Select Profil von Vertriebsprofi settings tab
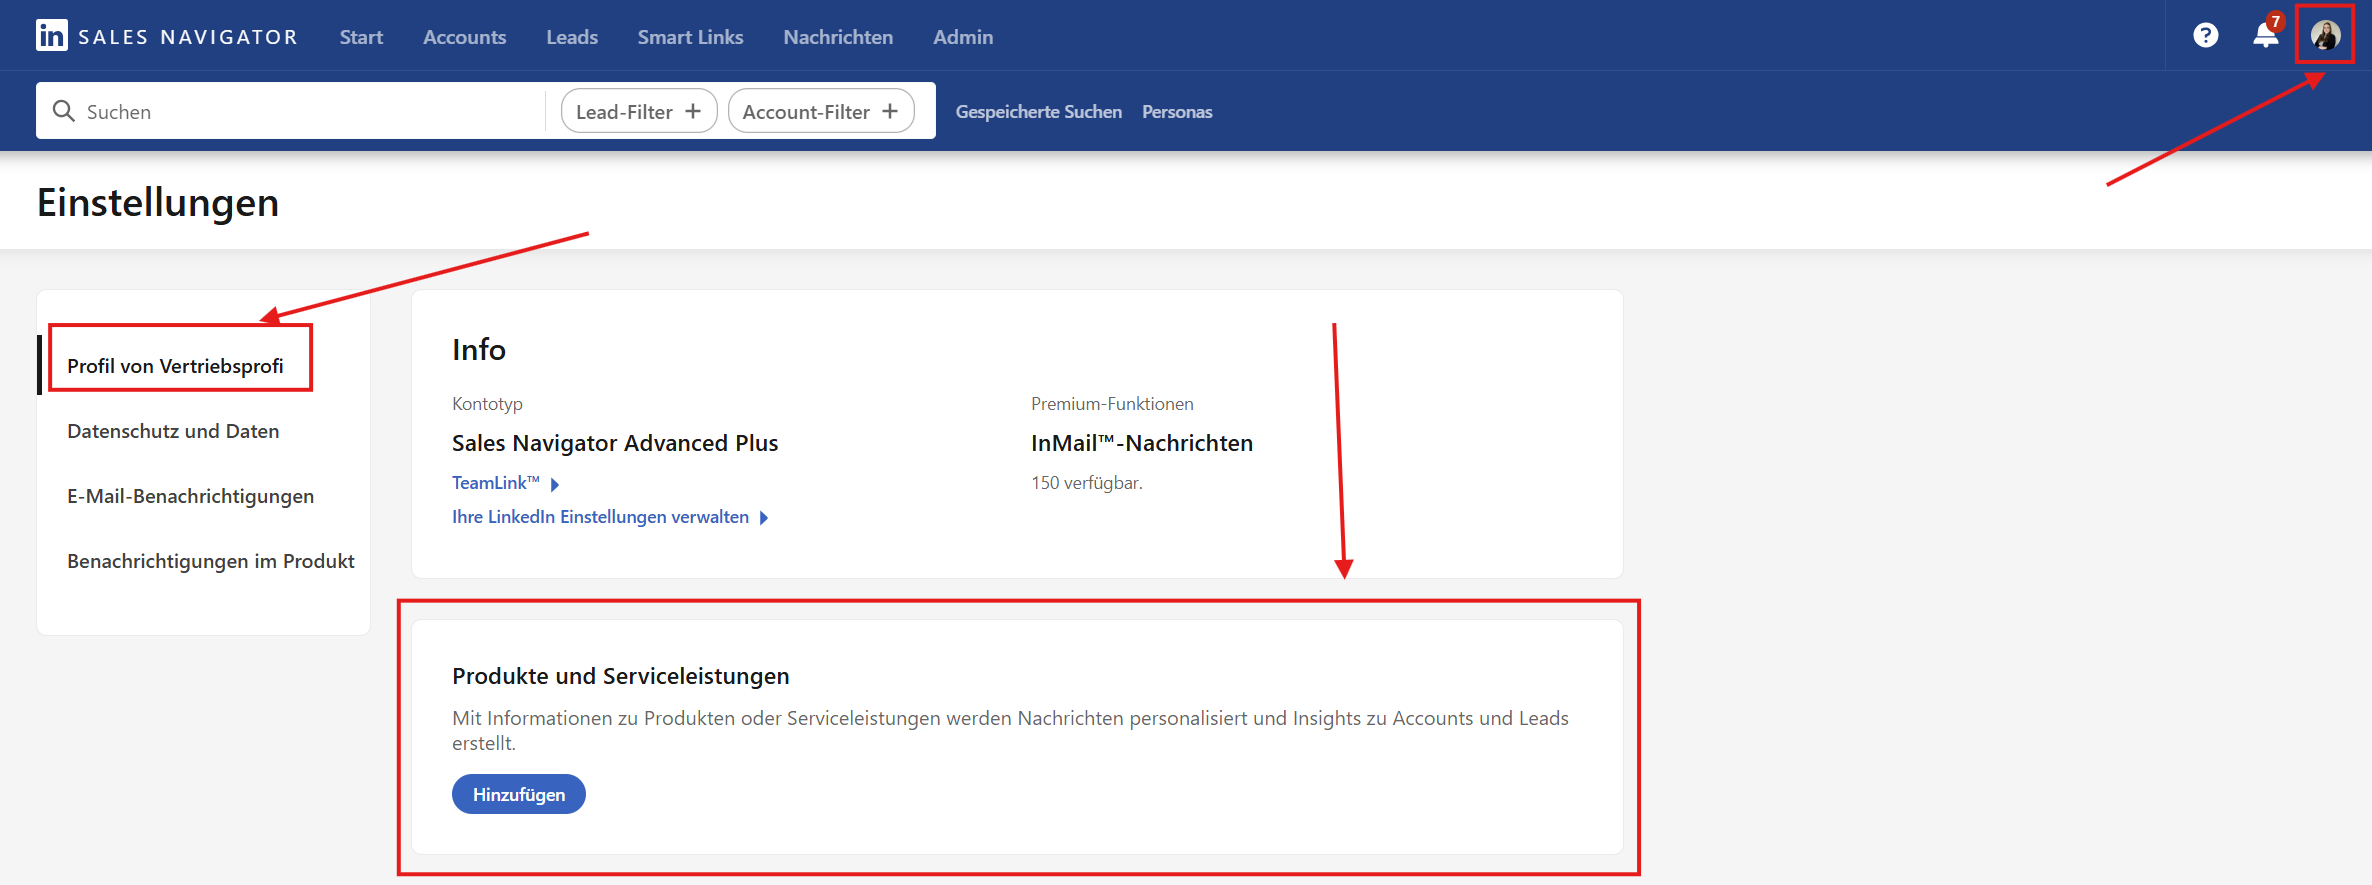Image resolution: width=2372 pixels, height=885 pixels. click(x=175, y=366)
